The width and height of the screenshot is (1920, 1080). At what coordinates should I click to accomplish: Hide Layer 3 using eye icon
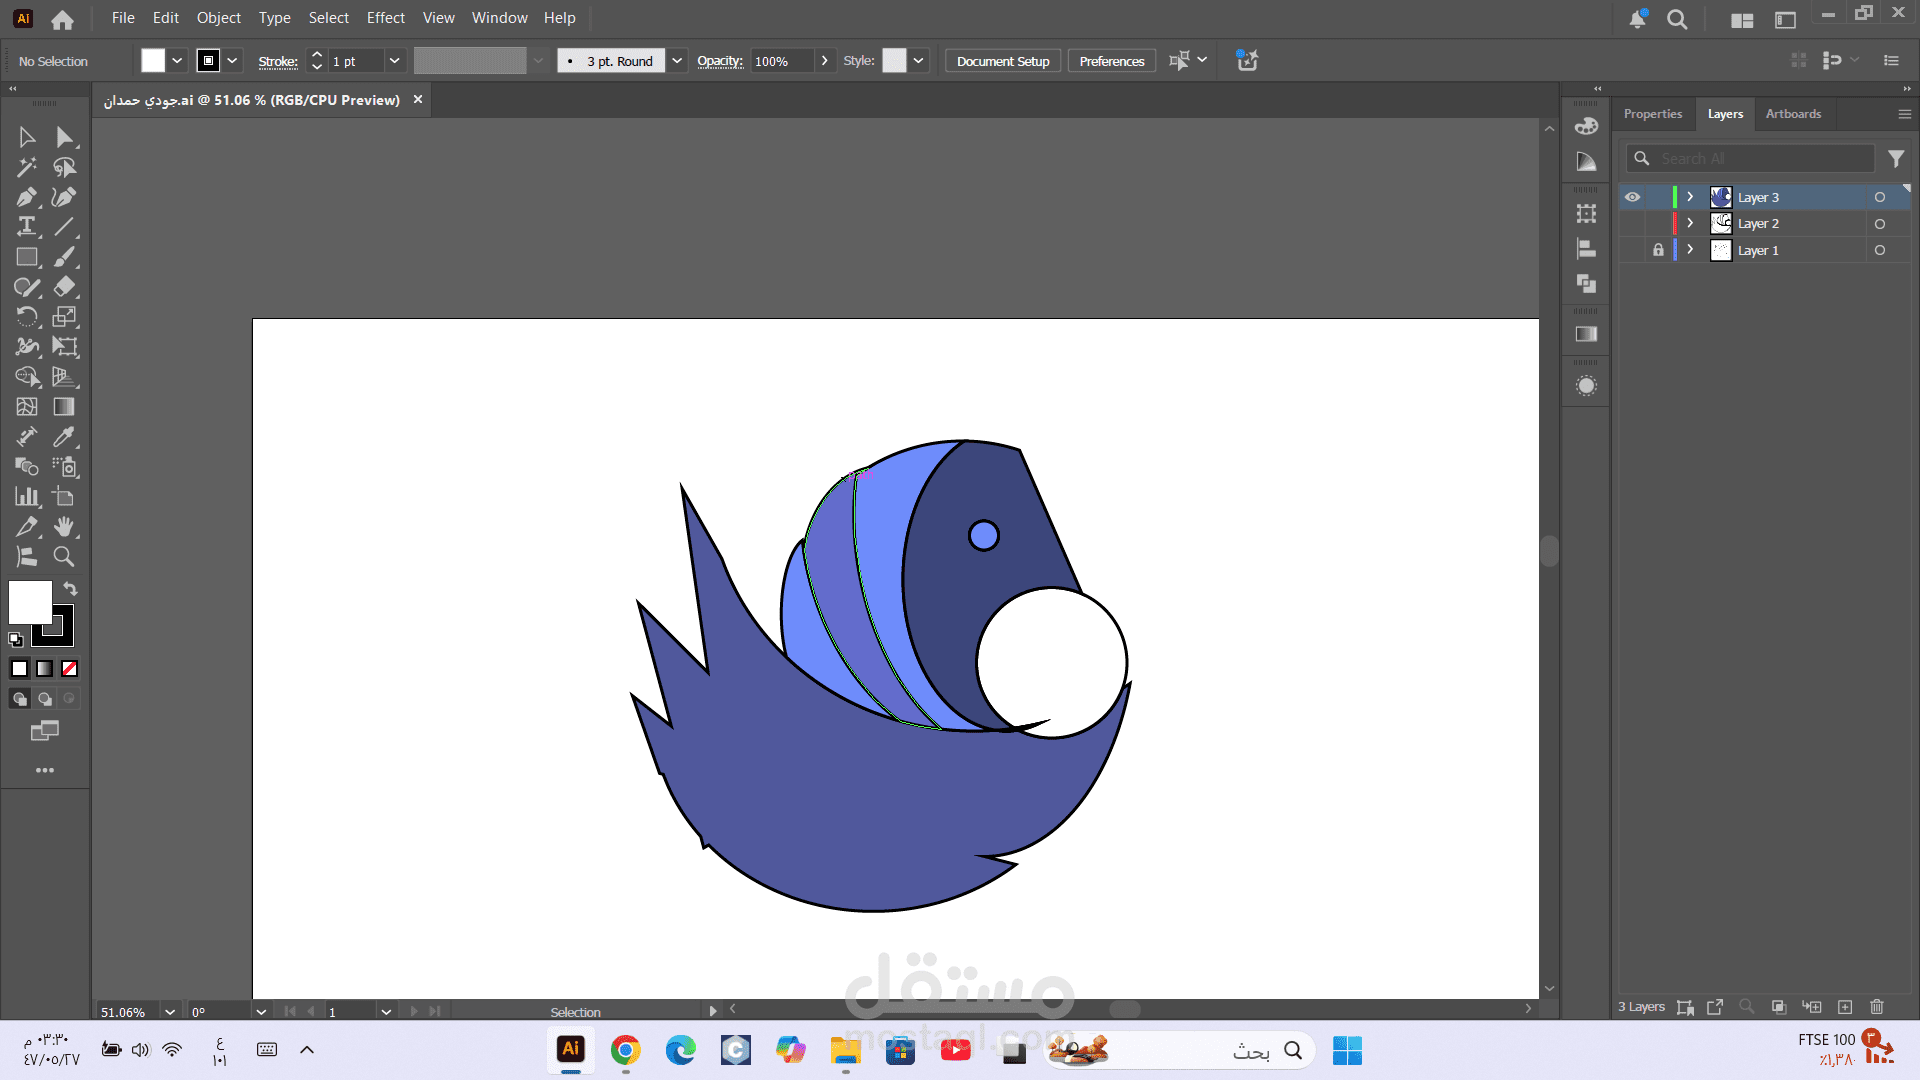pos(1632,197)
